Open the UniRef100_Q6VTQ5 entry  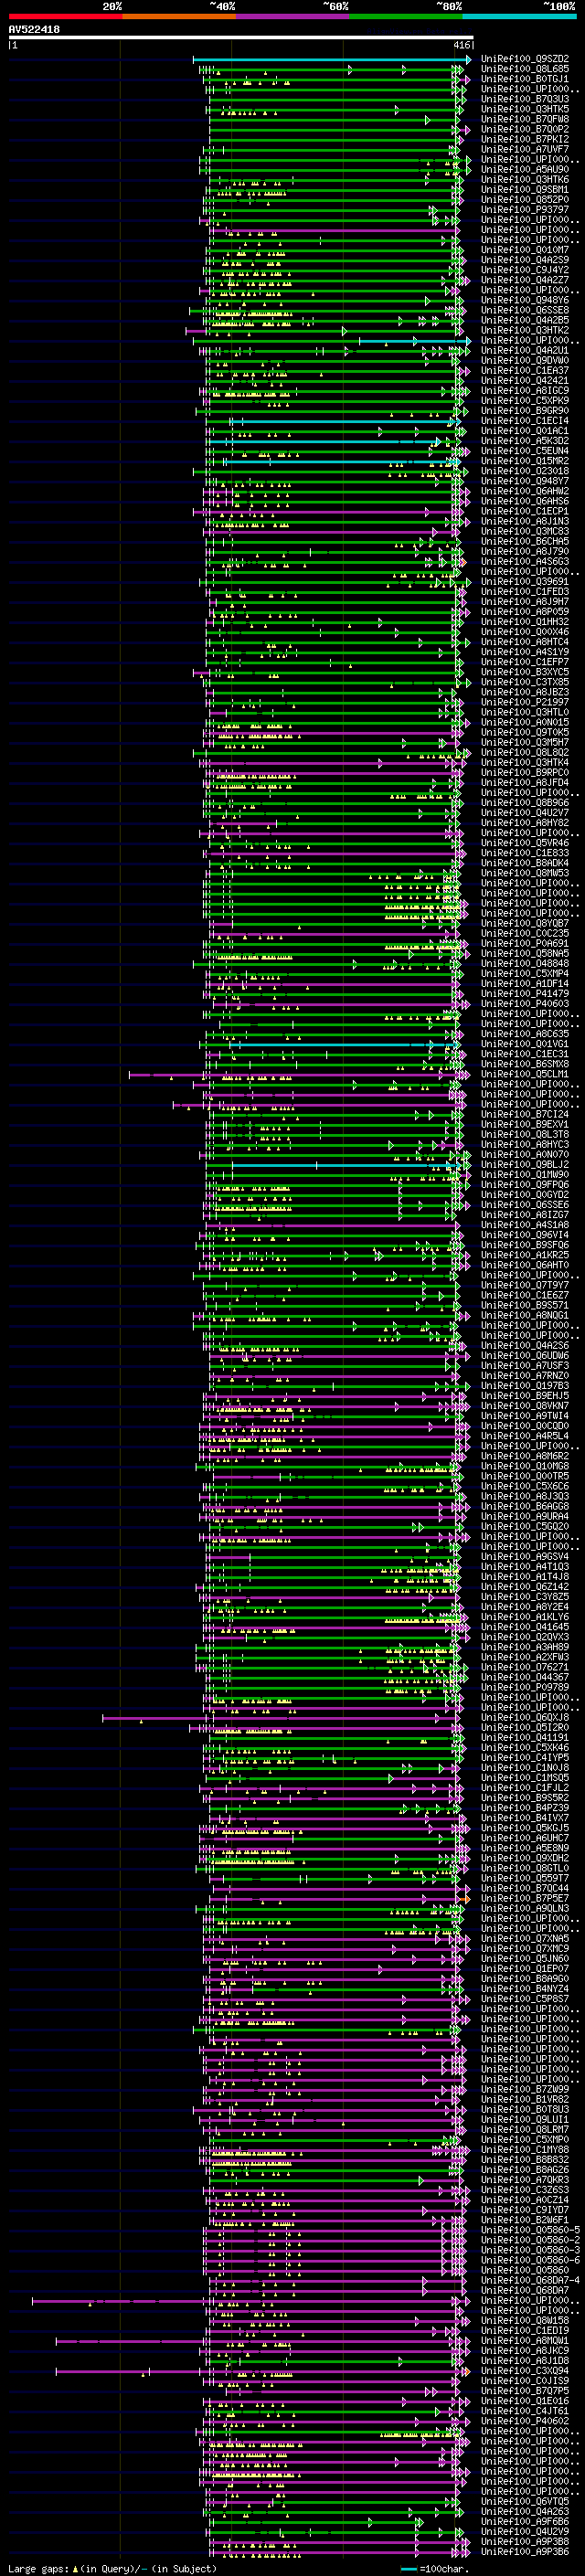click(x=525, y=2502)
